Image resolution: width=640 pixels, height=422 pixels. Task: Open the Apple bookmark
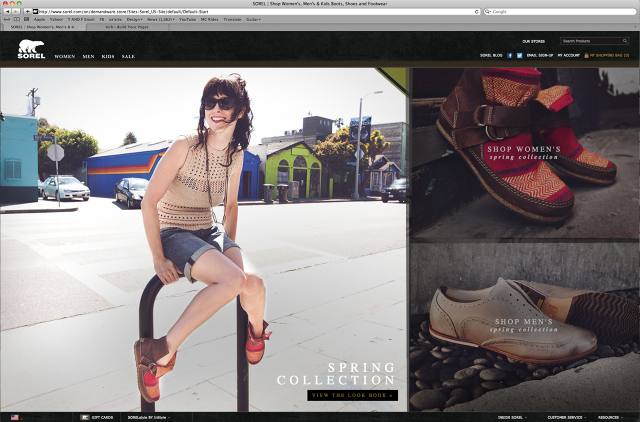(x=39, y=19)
